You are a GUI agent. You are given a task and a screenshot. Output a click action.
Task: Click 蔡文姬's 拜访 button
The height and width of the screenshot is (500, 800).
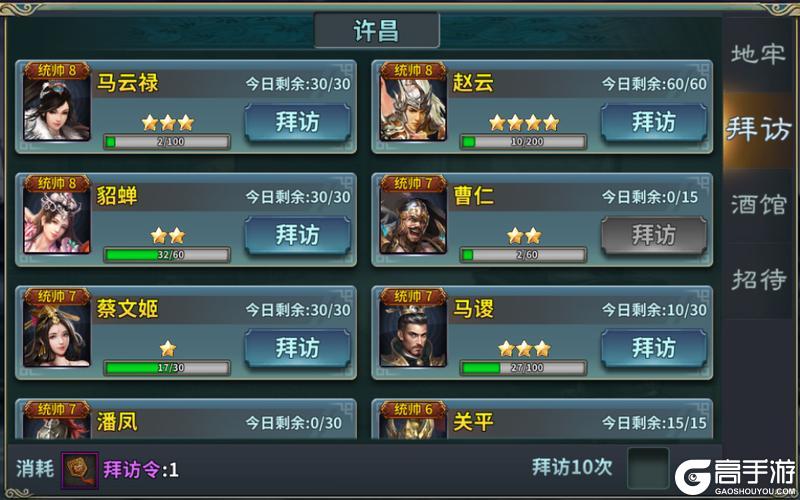pos(297,348)
